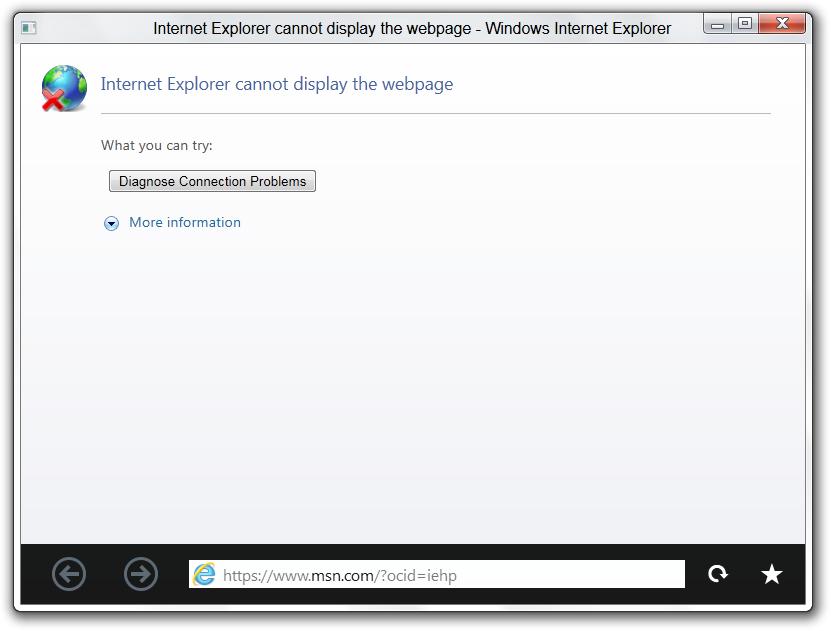Close the Internet Explorer window
The image size is (831, 631).
782,24
